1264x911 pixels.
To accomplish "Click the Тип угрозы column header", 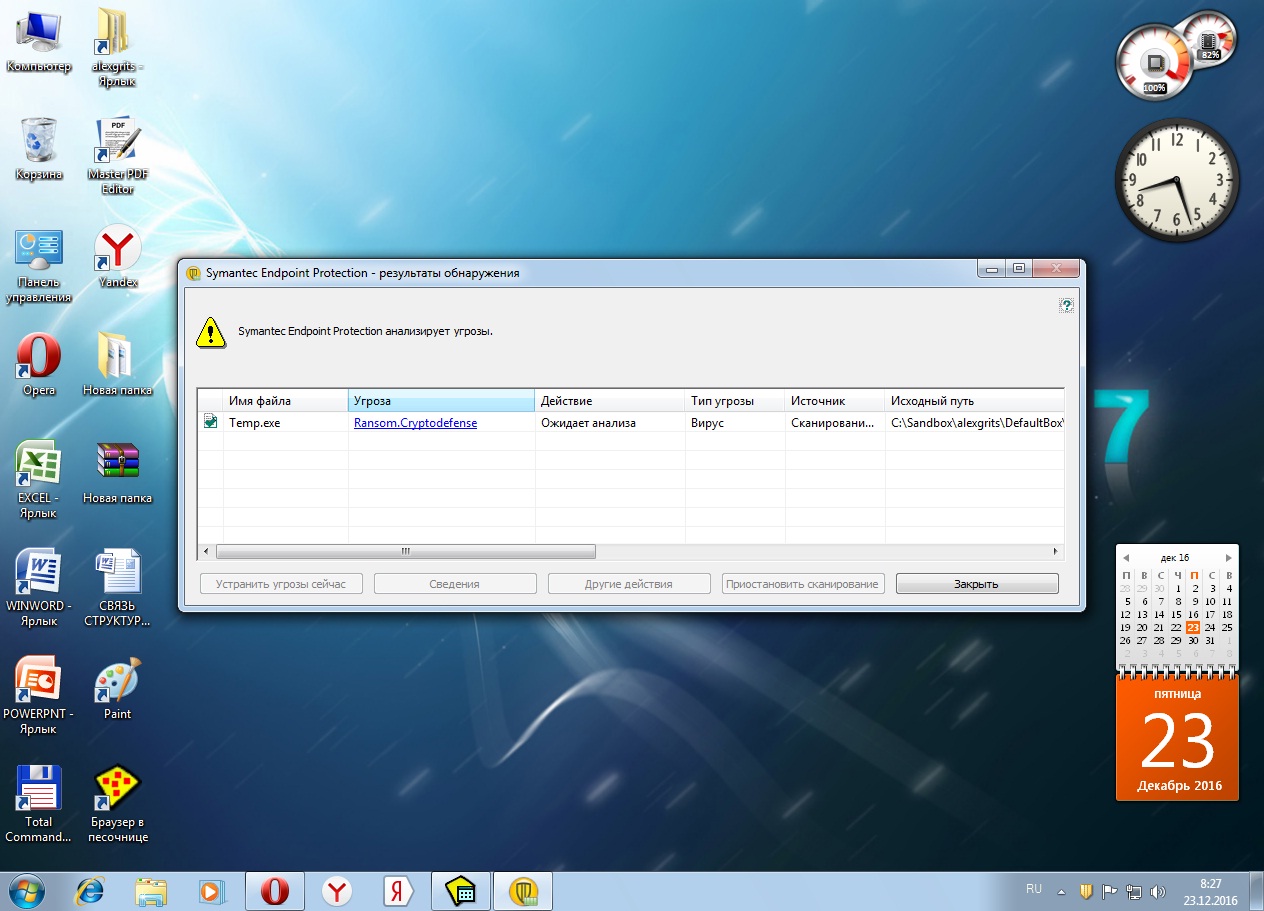I will click(x=734, y=401).
